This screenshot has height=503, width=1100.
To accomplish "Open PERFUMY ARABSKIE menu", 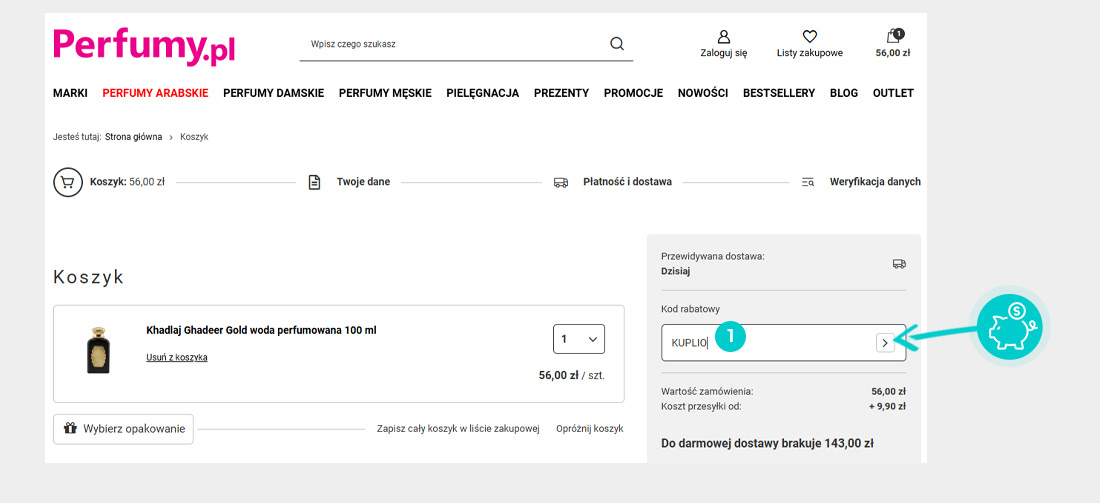I will (x=155, y=93).
